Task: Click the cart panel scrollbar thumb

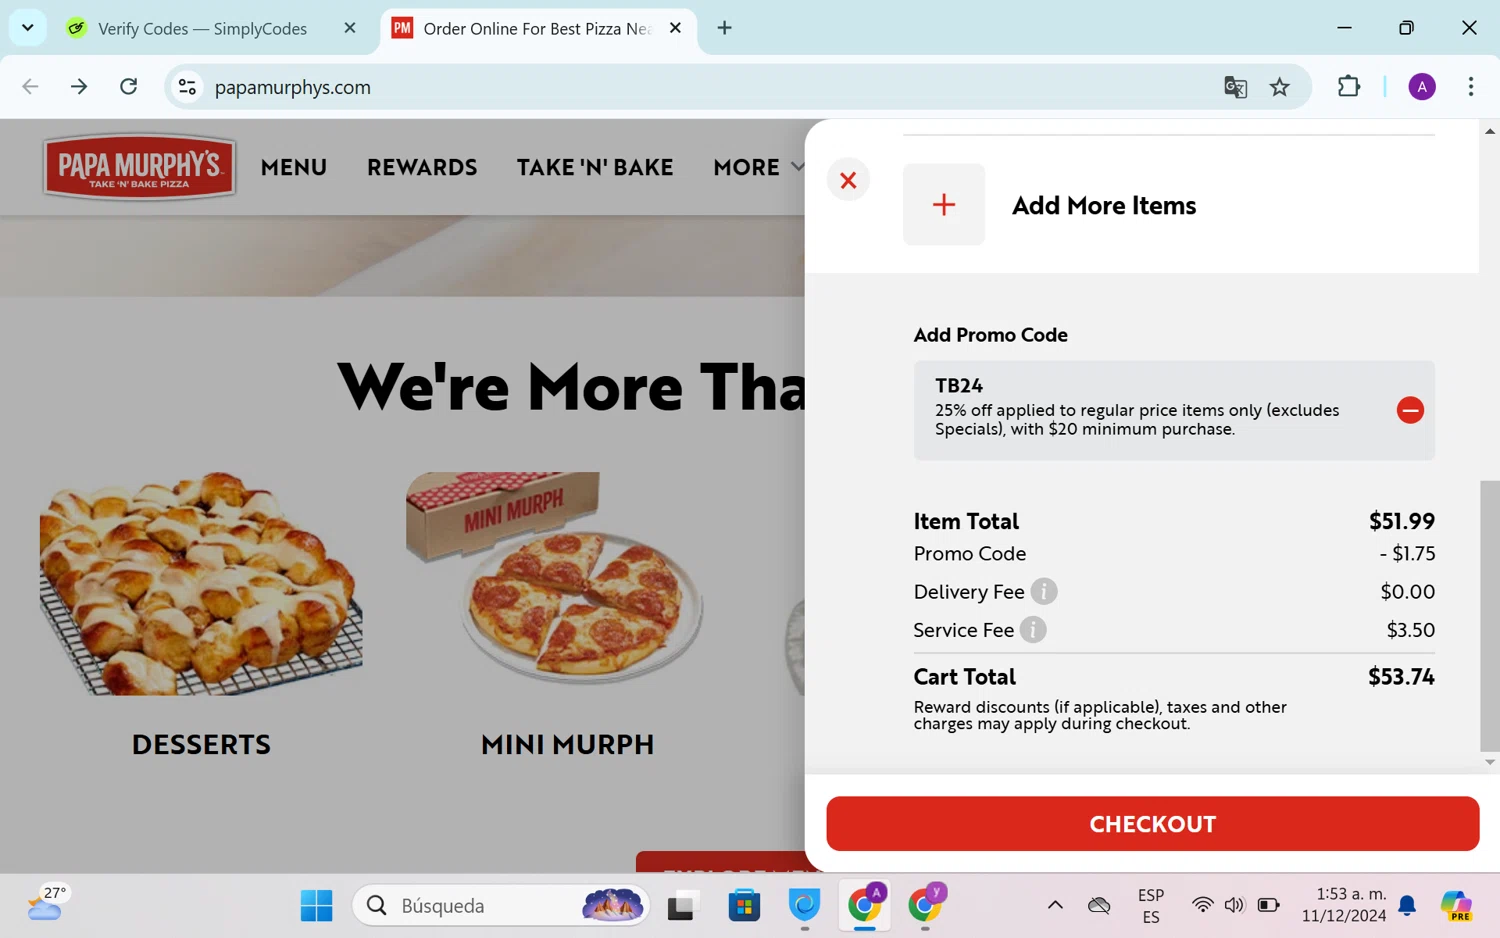Action: pos(1489,615)
